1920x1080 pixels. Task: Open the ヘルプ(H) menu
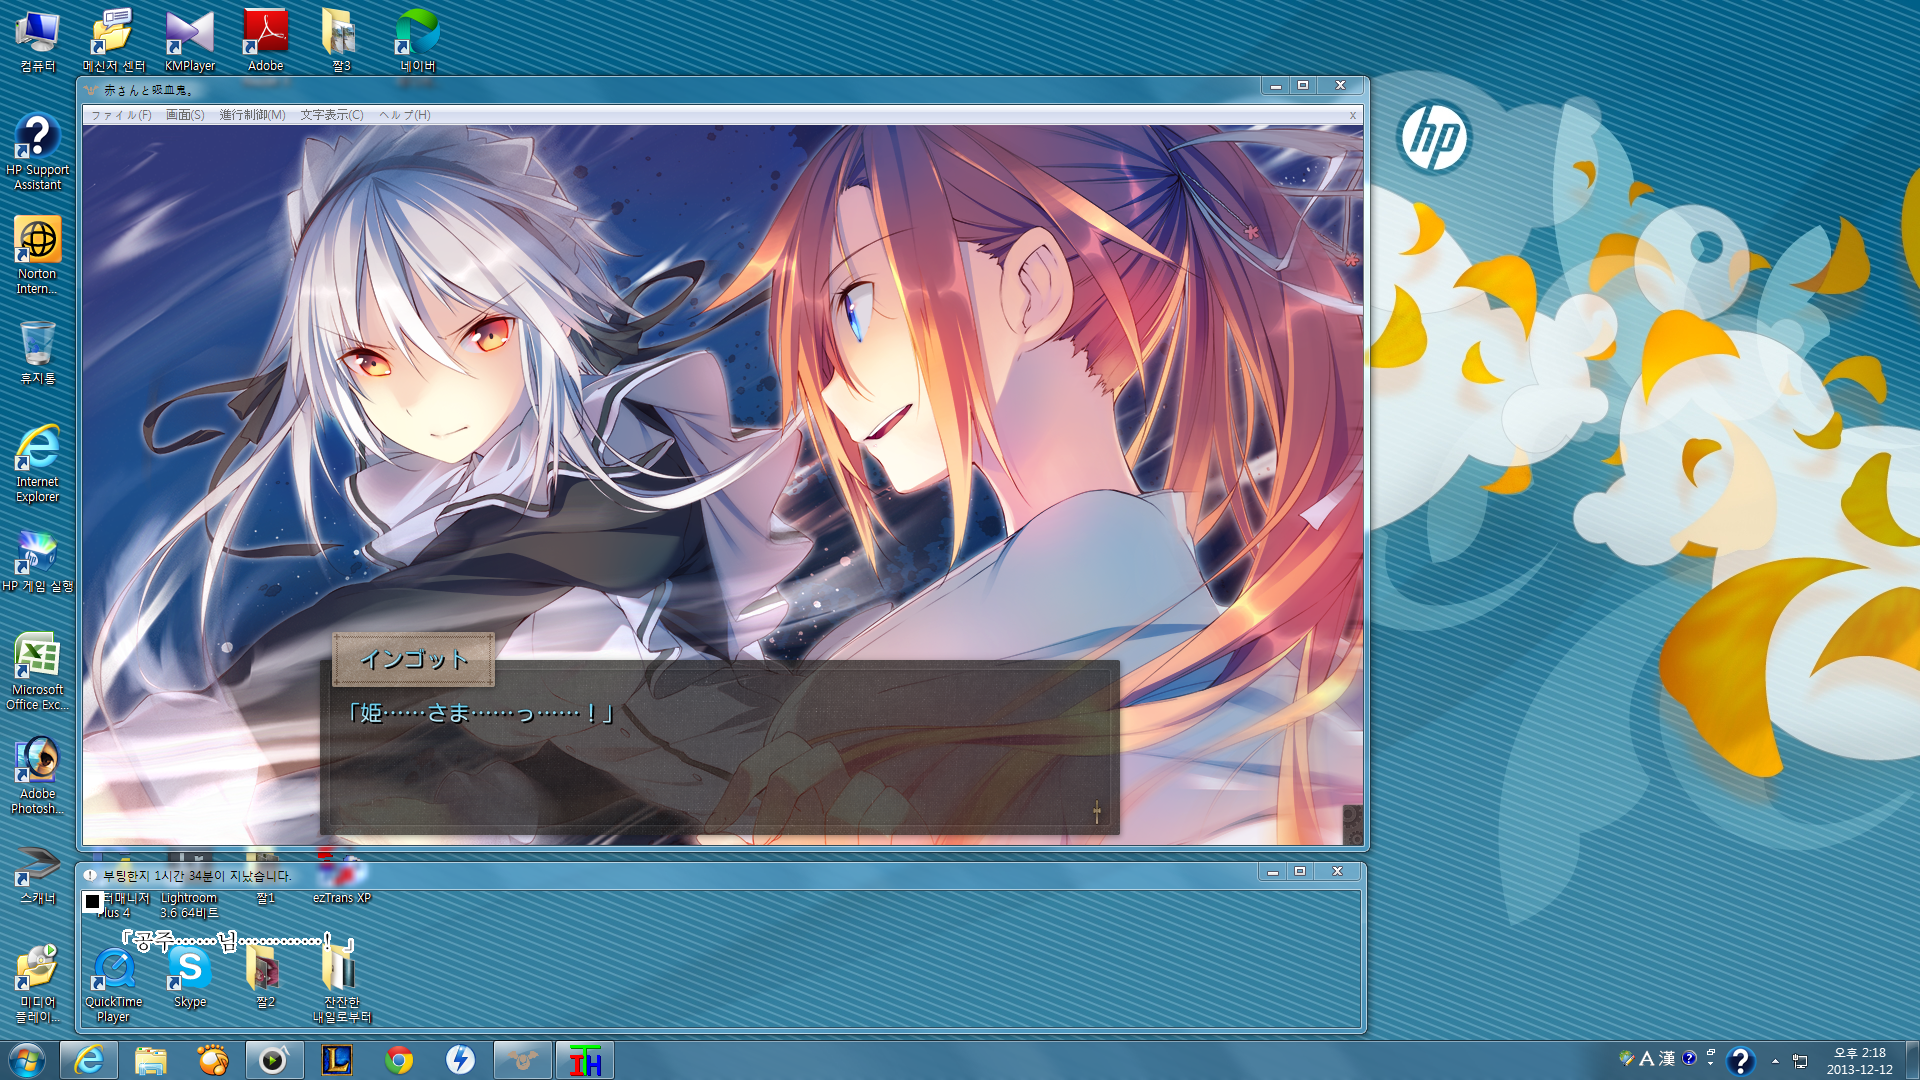404,115
